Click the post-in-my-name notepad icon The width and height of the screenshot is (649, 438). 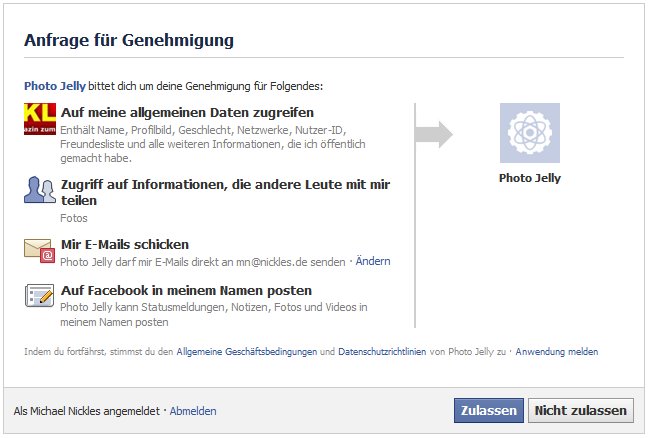pos(40,295)
